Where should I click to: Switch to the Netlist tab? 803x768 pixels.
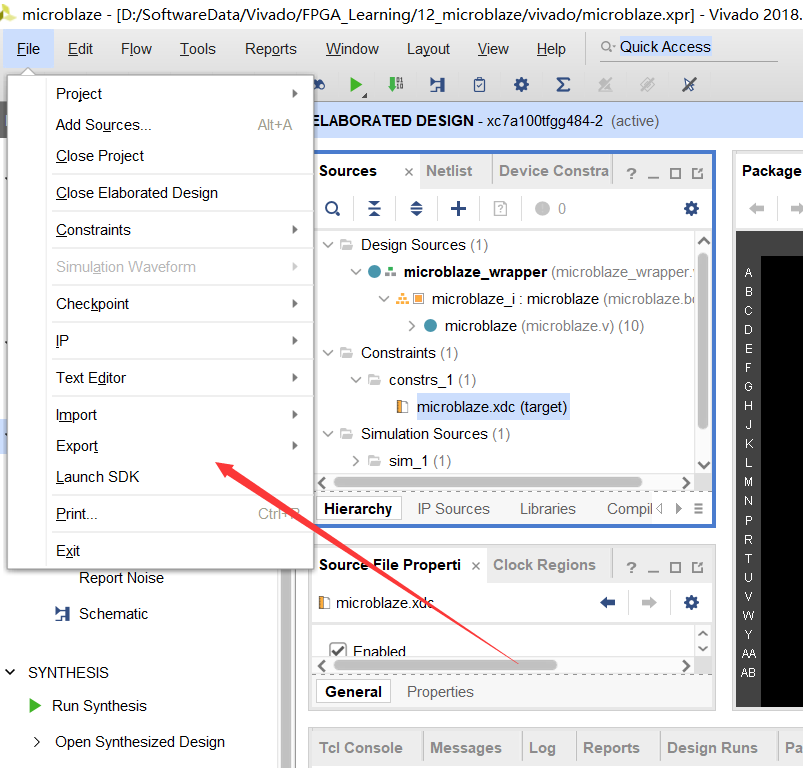click(x=449, y=171)
